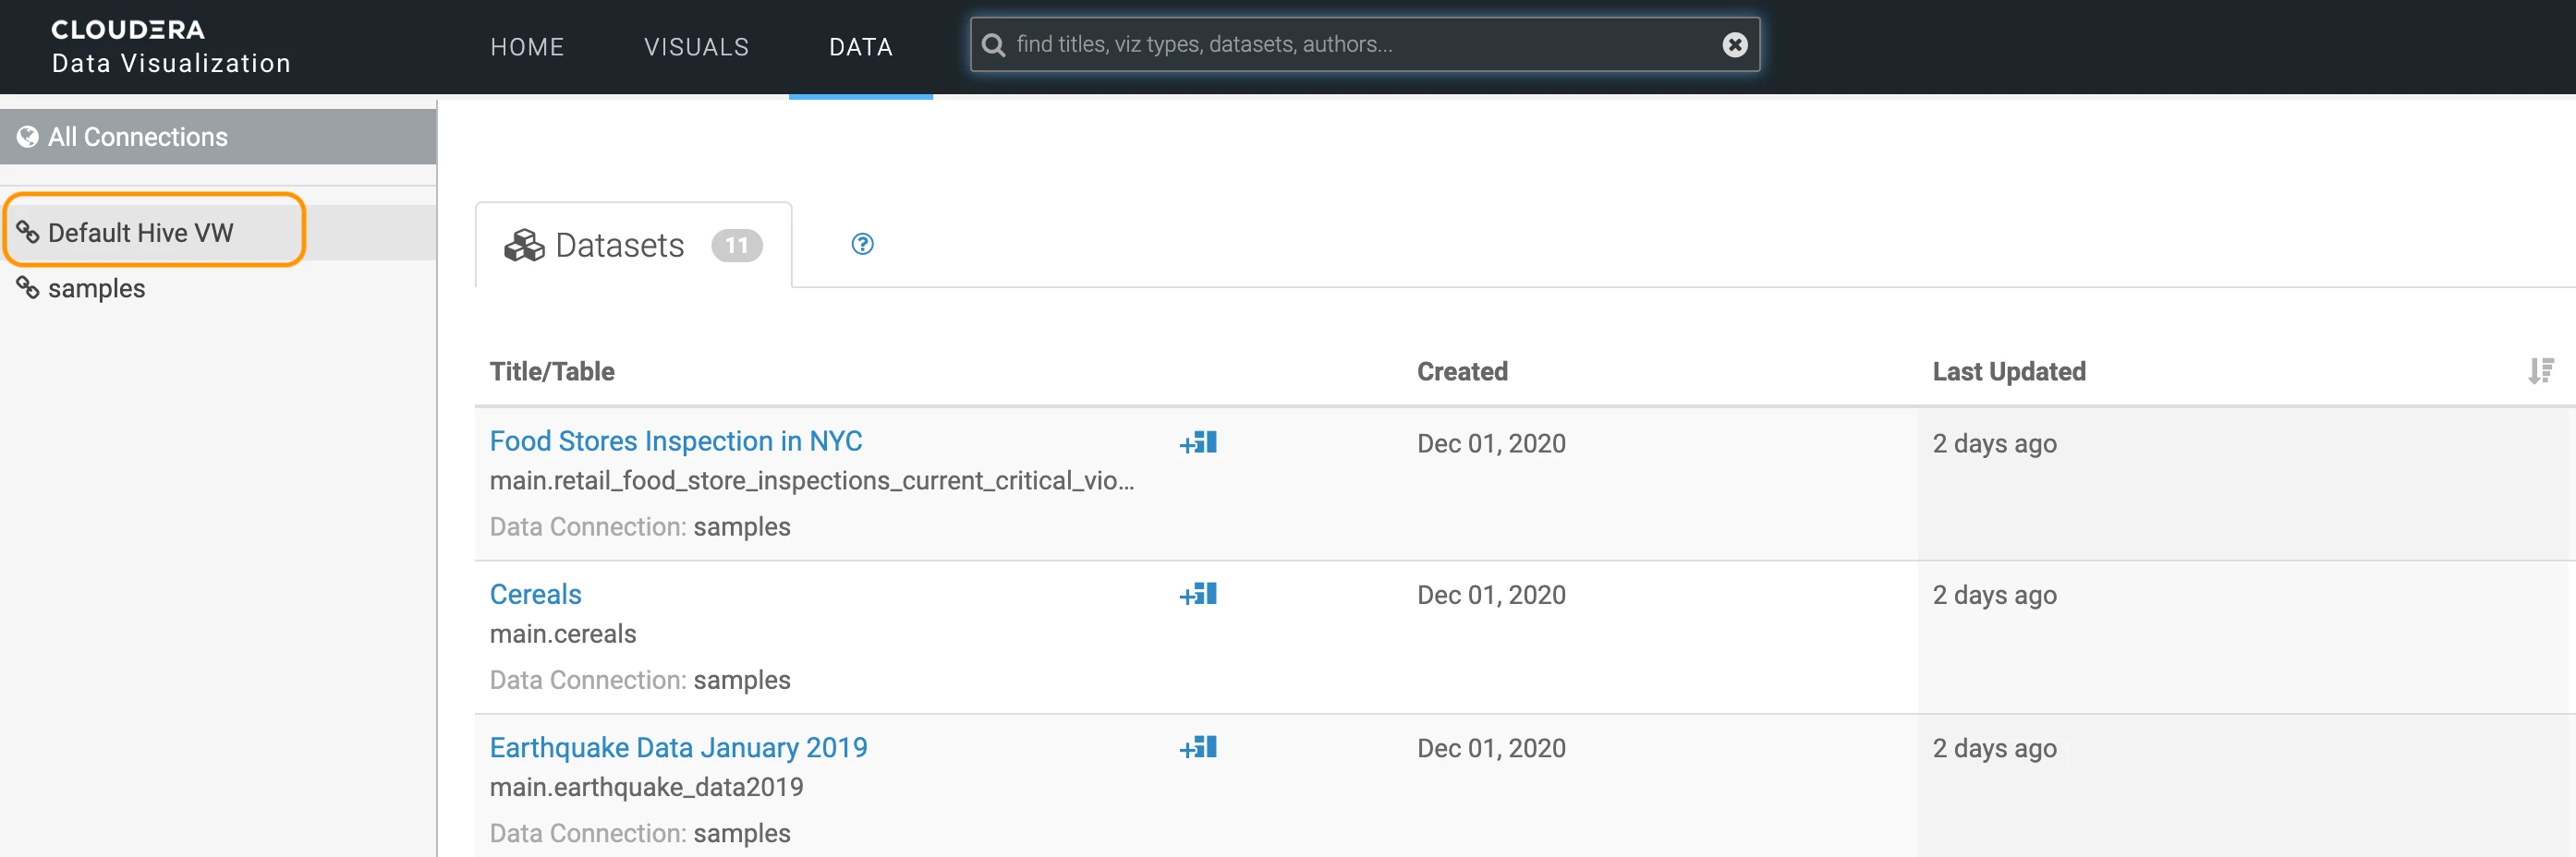Open Earthquake Data January 2019 dataset
The image size is (2576, 857).
click(679, 748)
